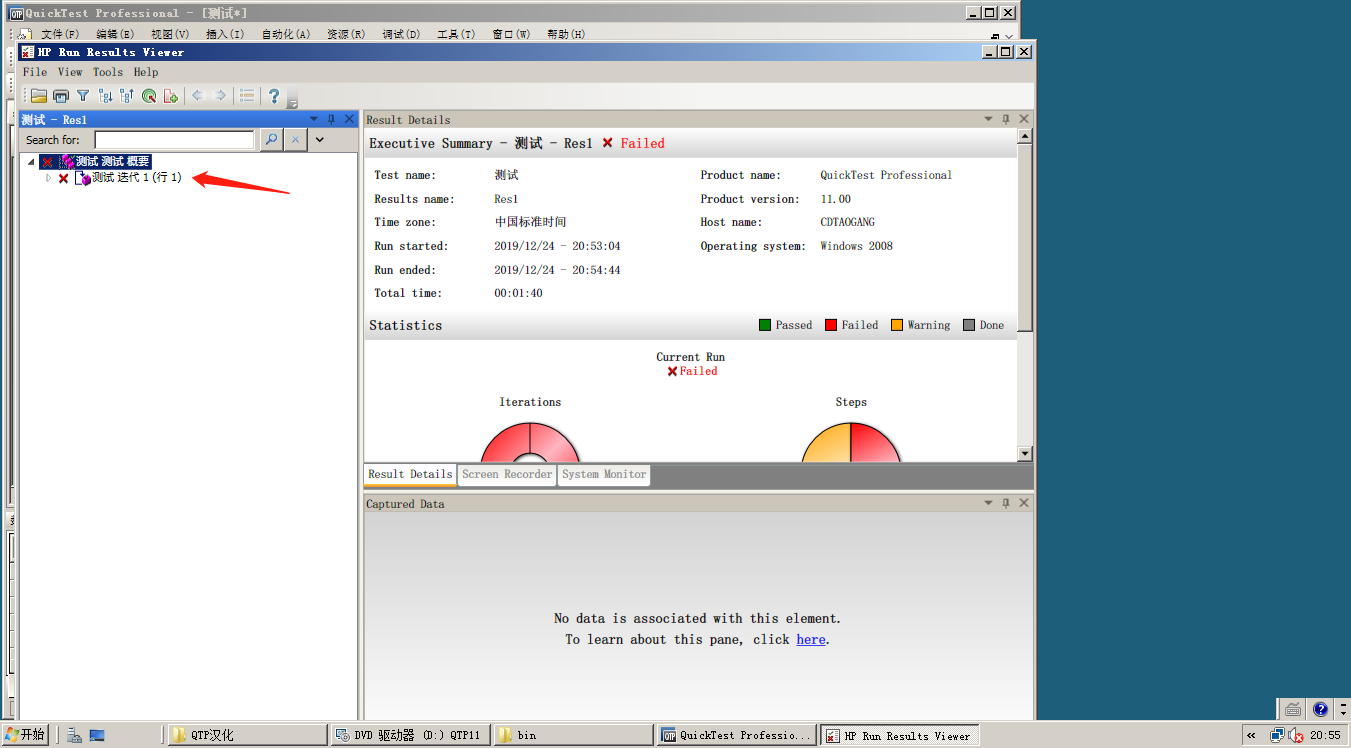The height and width of the screenshot is (748, 1351).
Task: Click the add-defect document toolbar icon
Action: [171, 96]
